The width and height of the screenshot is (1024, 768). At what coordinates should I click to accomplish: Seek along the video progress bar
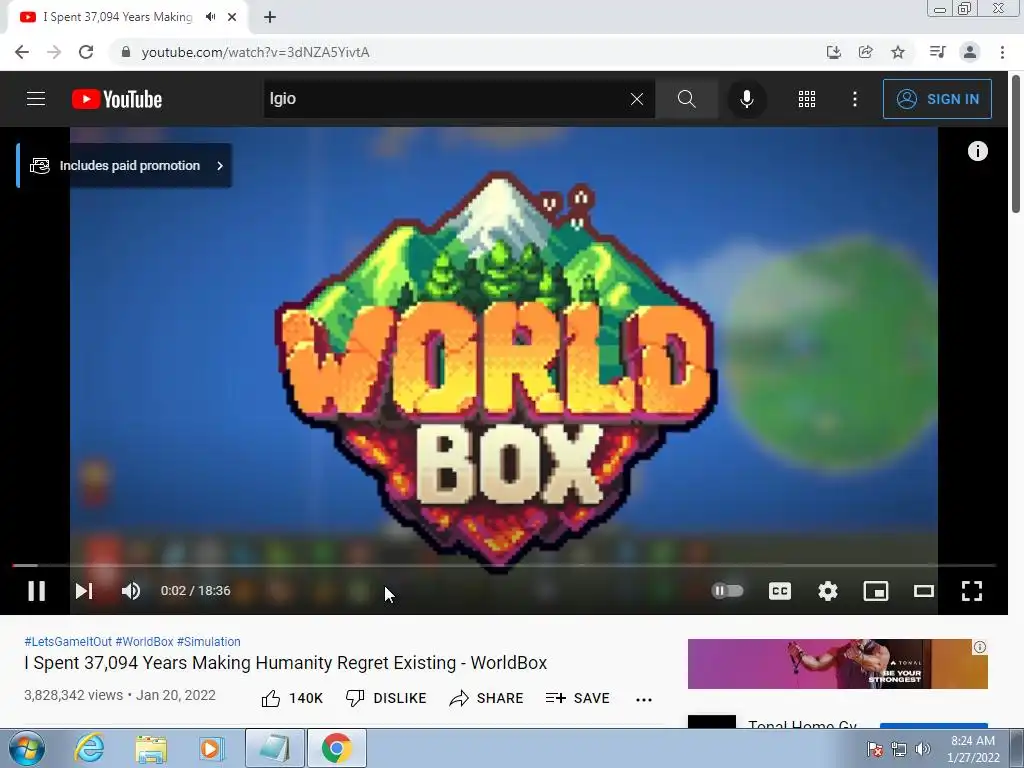coord(504,565)
